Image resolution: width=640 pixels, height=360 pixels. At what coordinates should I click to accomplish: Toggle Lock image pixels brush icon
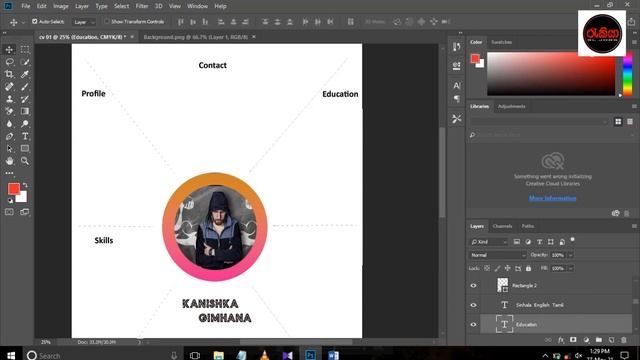[497, 269]
